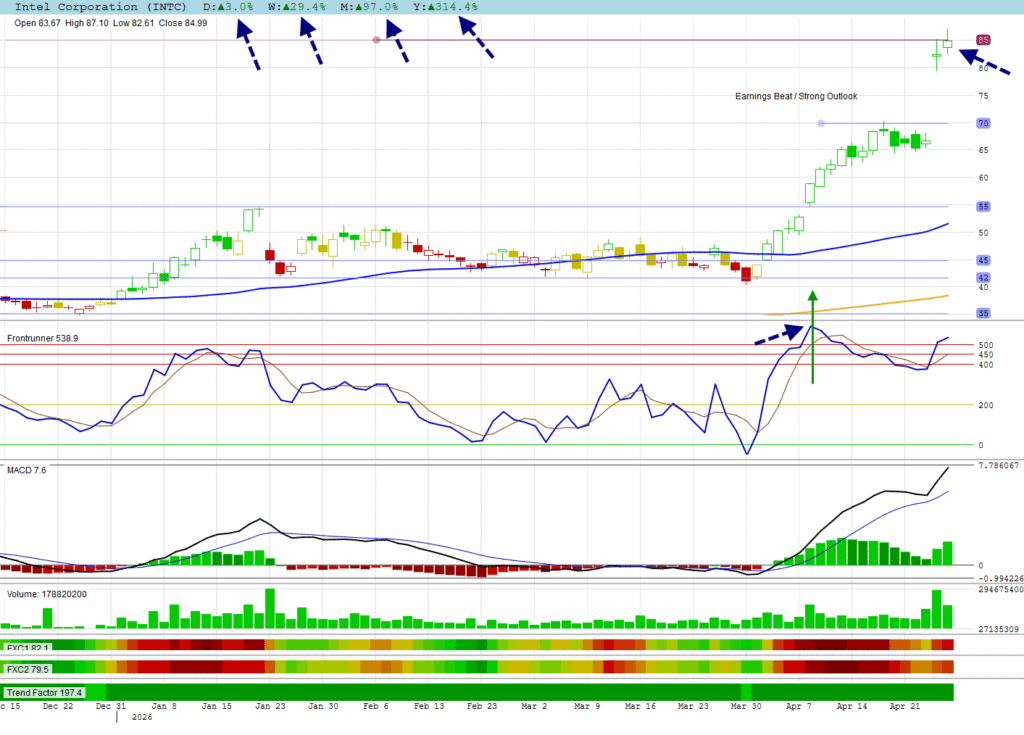The image size is (1024, 735).
Task: Select the Earnings Beat / Strong Outlook annotation
Action: (x=796, y=96)
